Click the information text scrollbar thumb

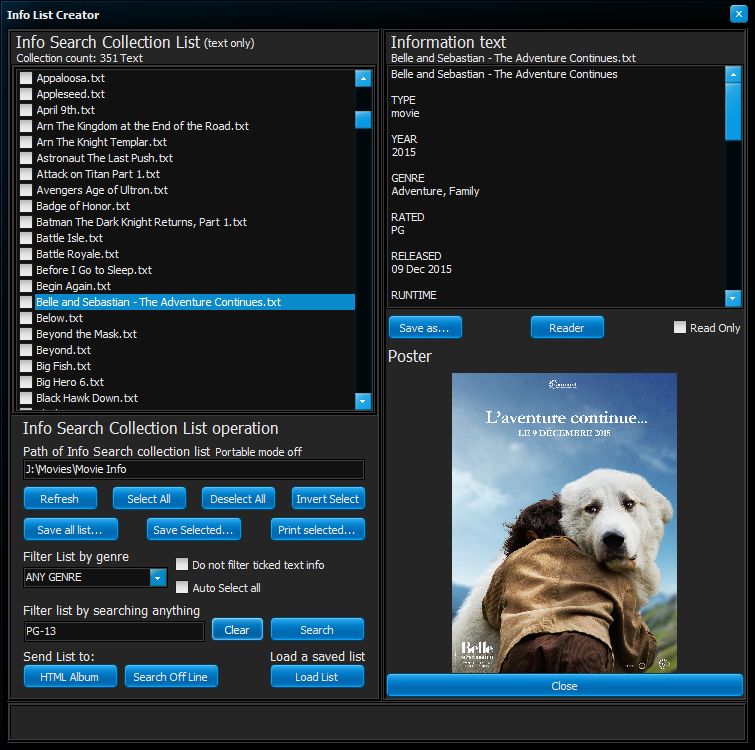(733, 112)
